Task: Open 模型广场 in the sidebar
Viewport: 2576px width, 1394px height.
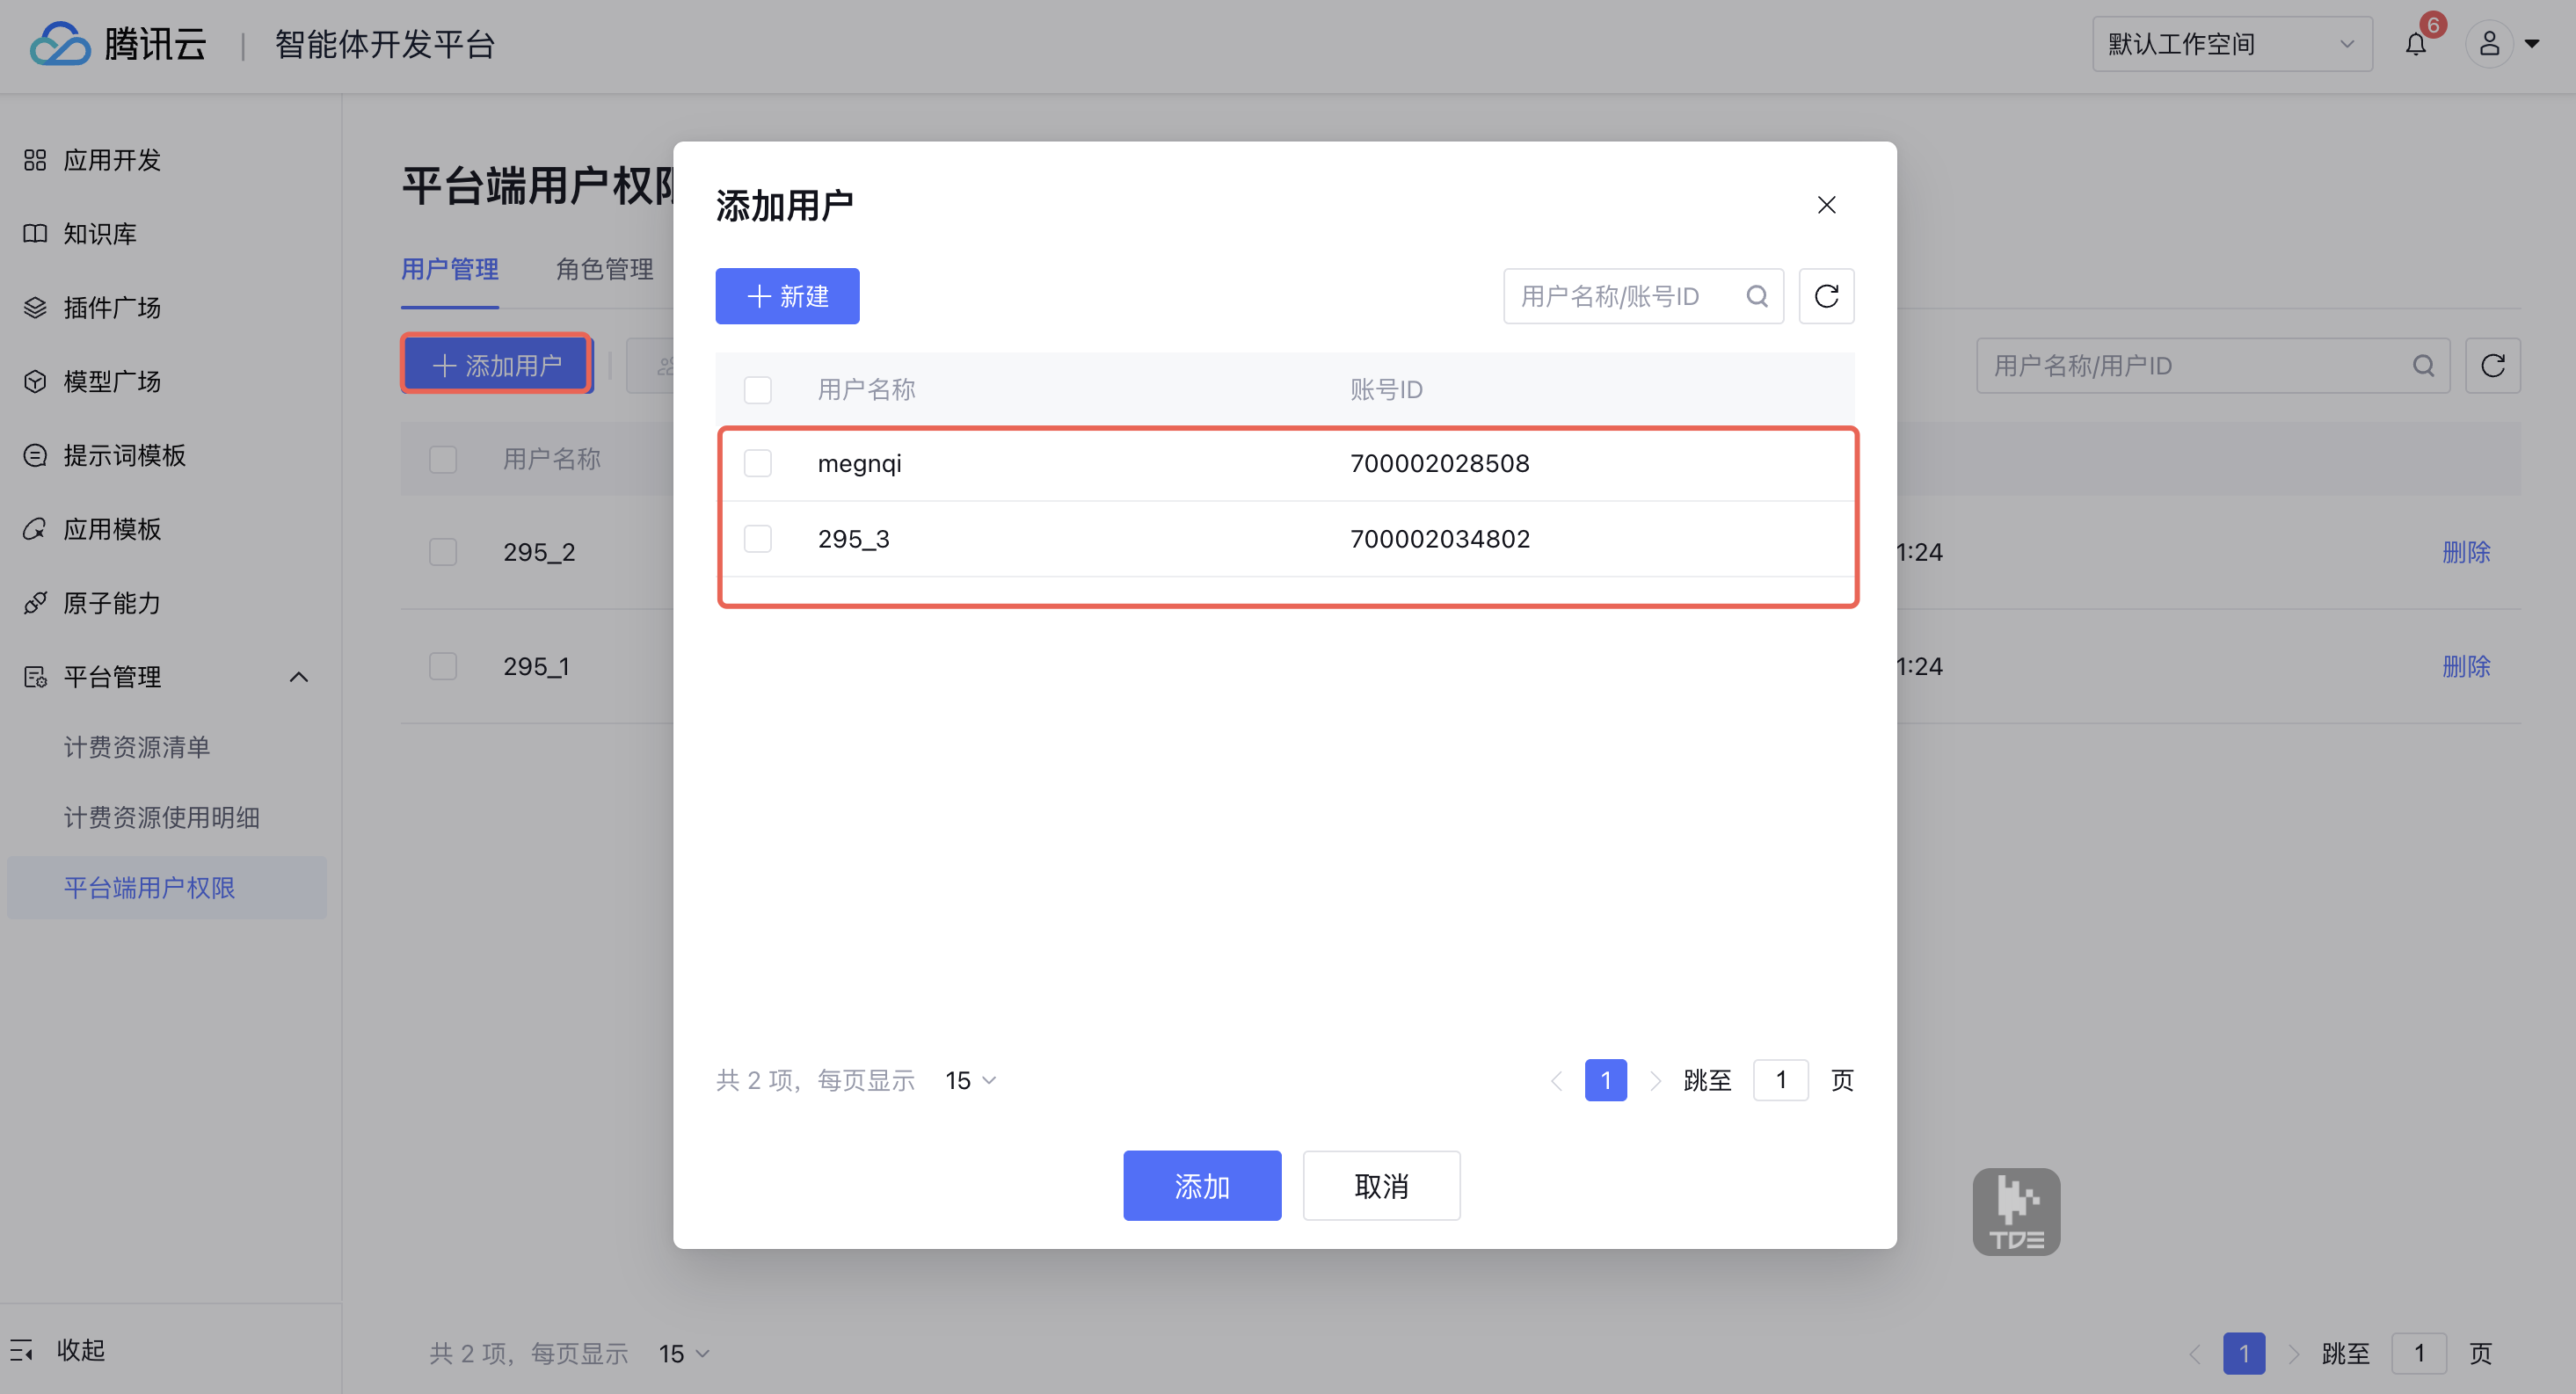Action: pos(112,381)
